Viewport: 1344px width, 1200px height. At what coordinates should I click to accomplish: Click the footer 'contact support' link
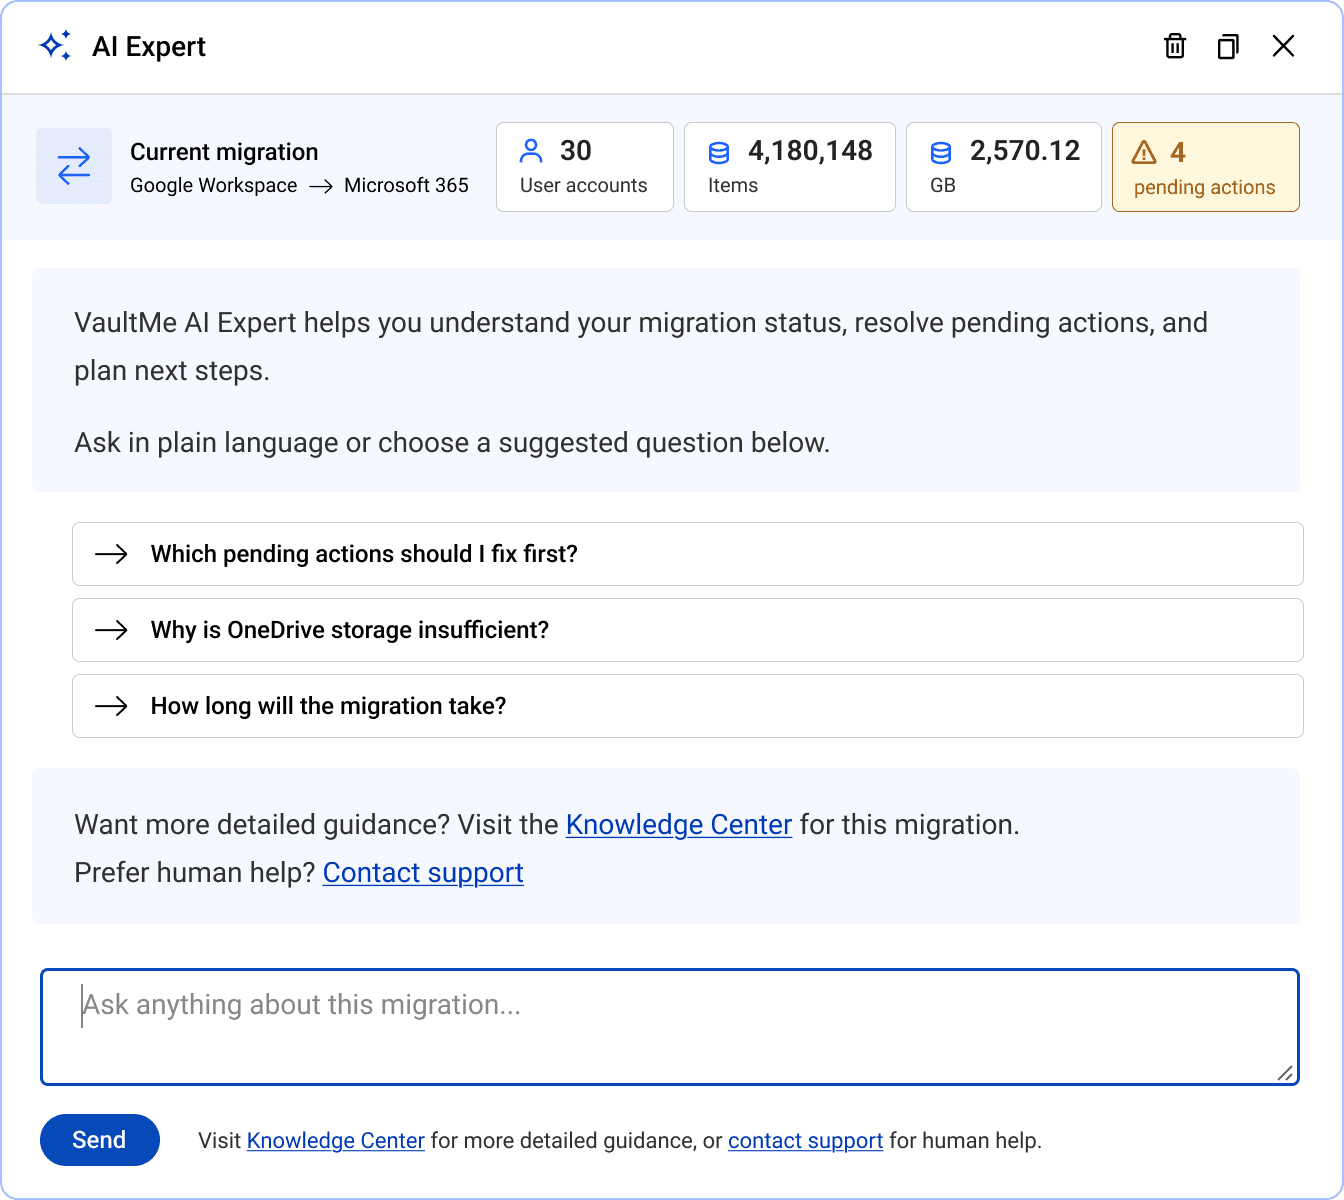point(805,1141)
